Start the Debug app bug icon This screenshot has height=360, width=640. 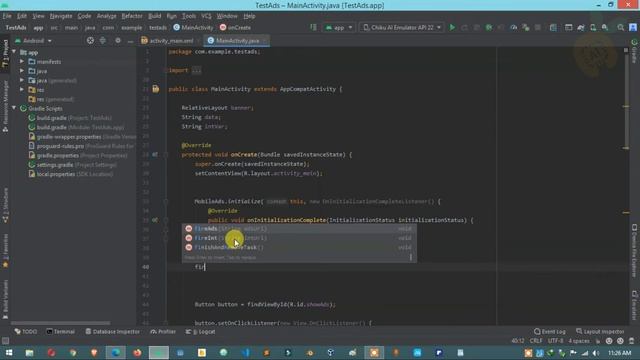(489, 27)
